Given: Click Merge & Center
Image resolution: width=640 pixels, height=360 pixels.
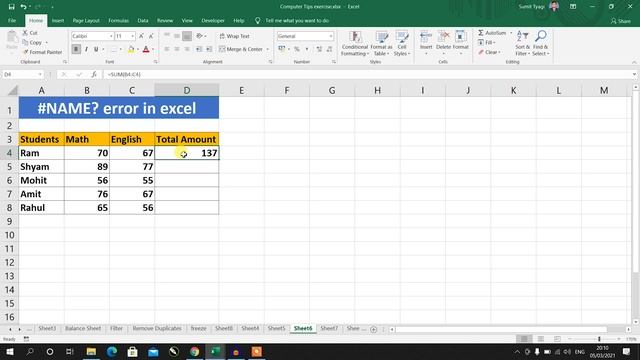Looking at the screenshot, I should (x=241, y=49).
